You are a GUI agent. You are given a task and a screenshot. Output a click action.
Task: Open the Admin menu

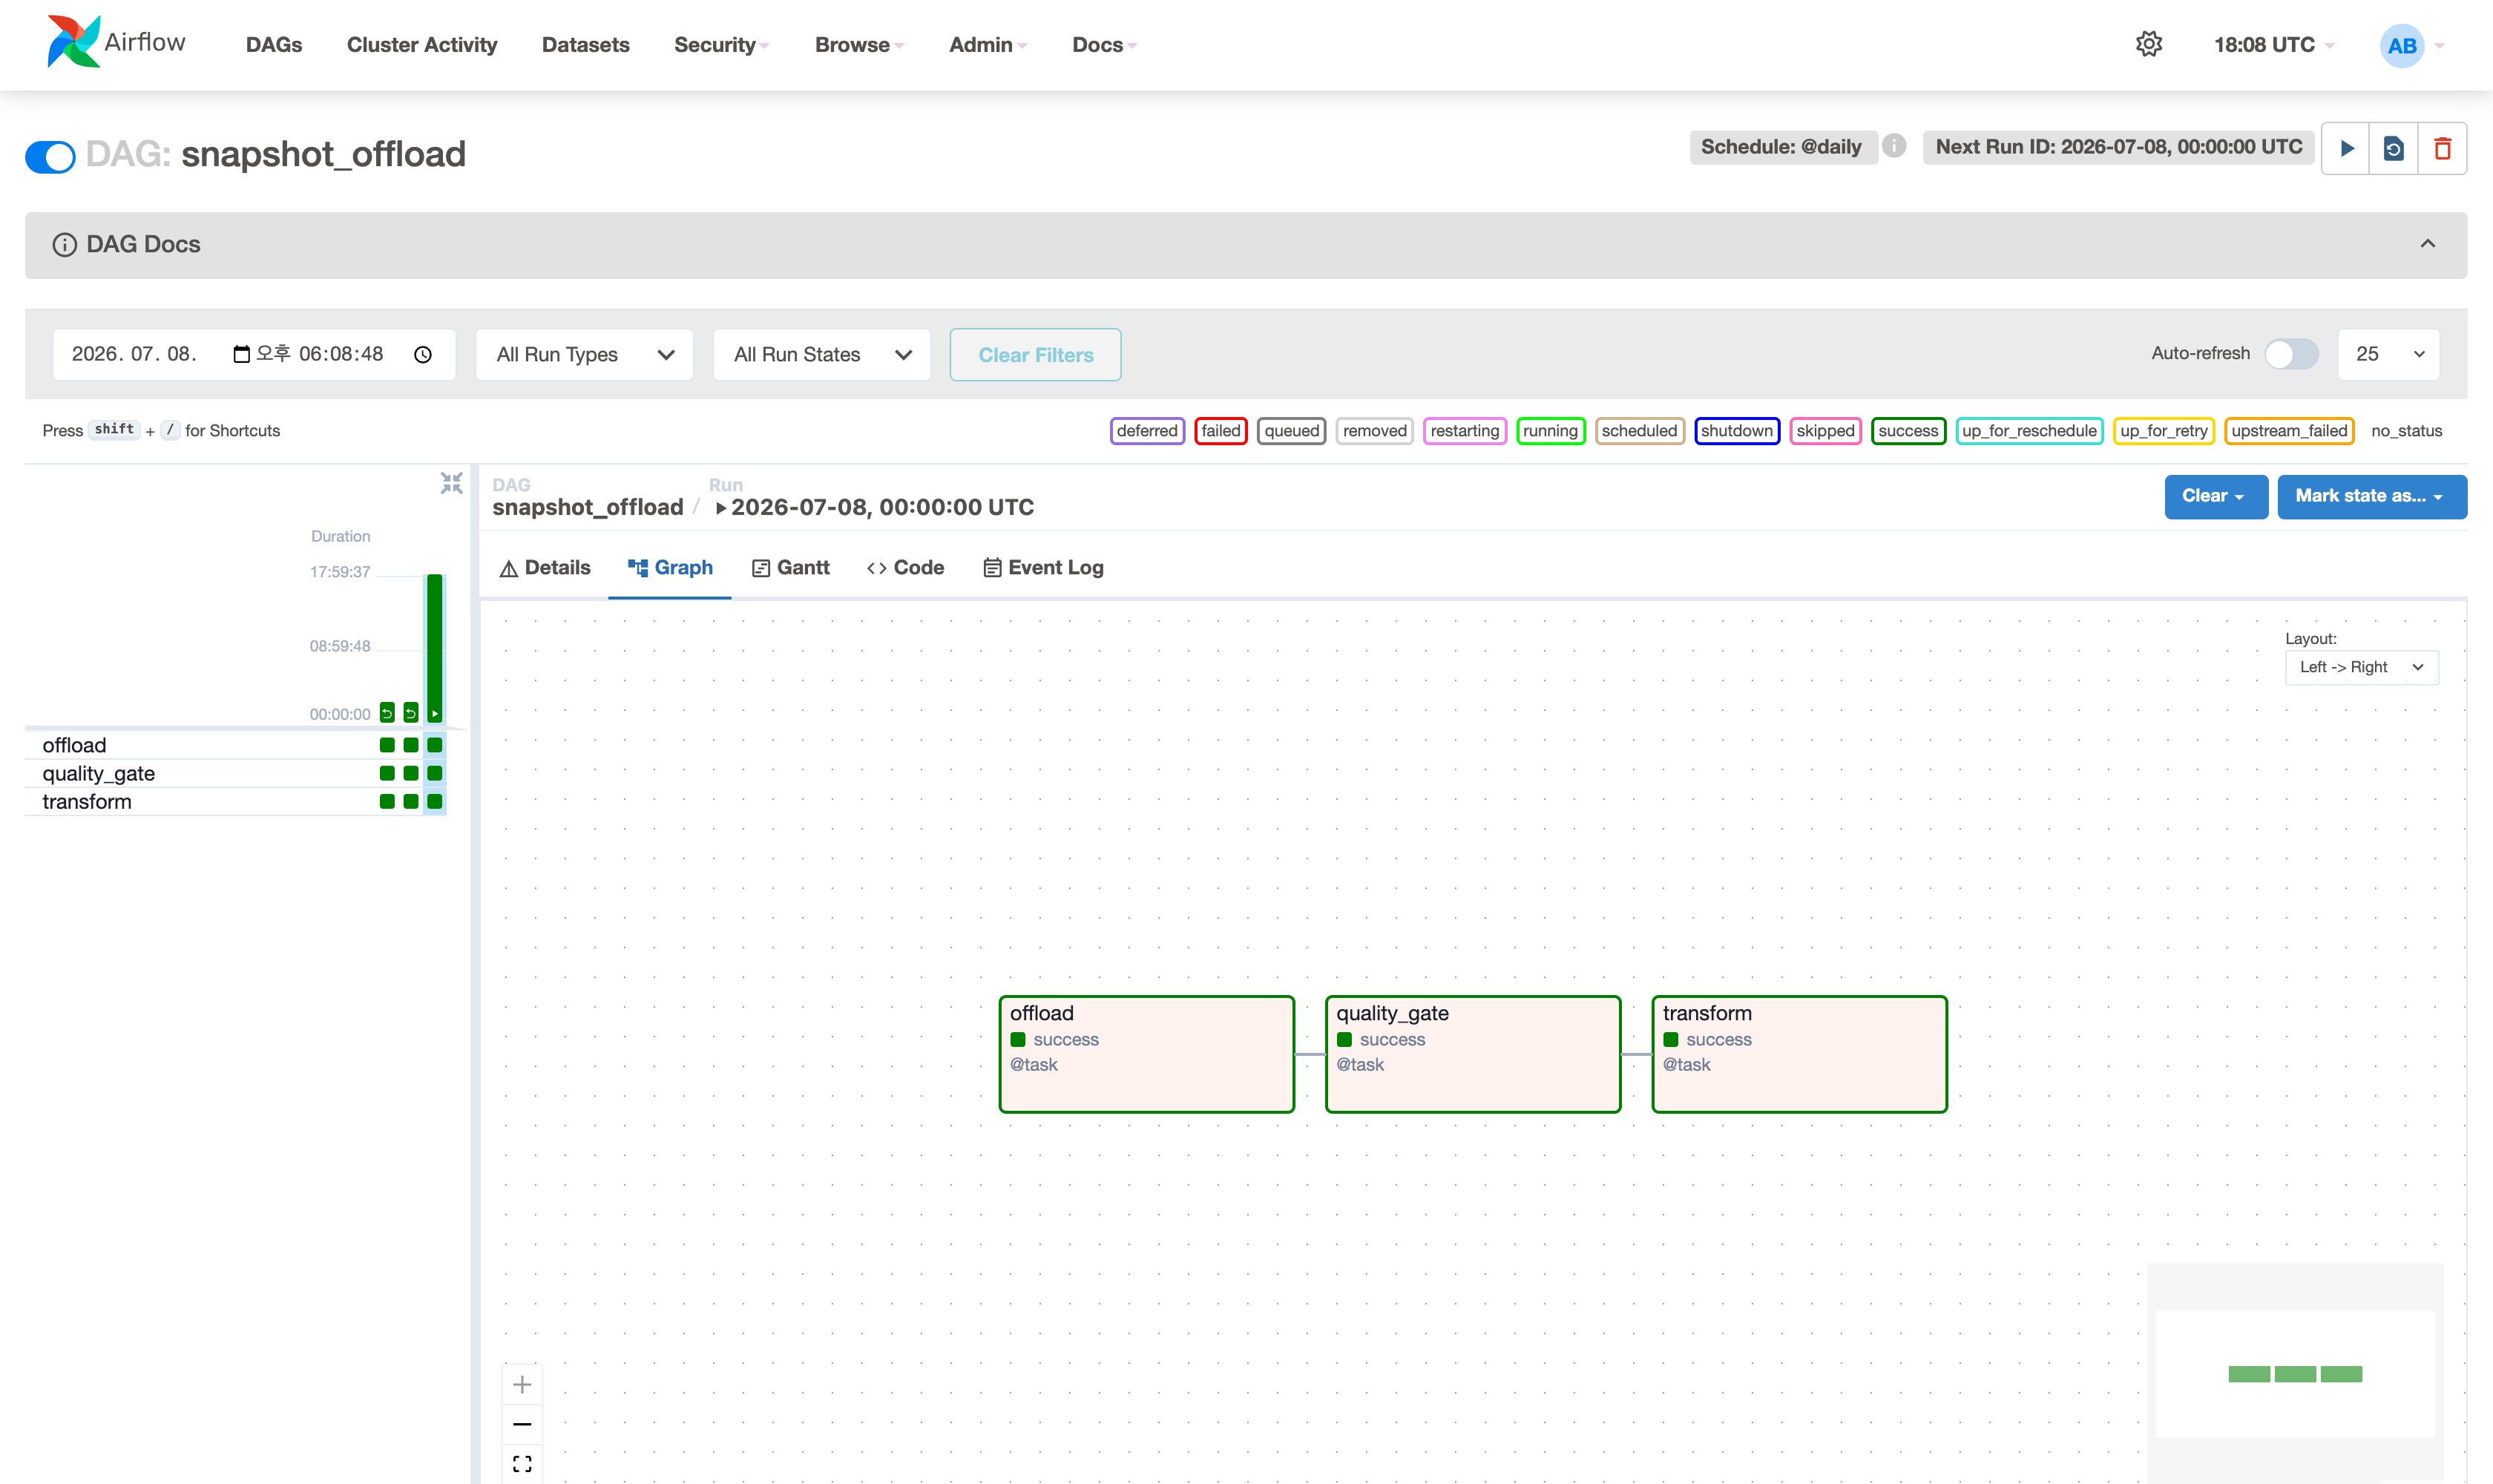tap(988, 45)
